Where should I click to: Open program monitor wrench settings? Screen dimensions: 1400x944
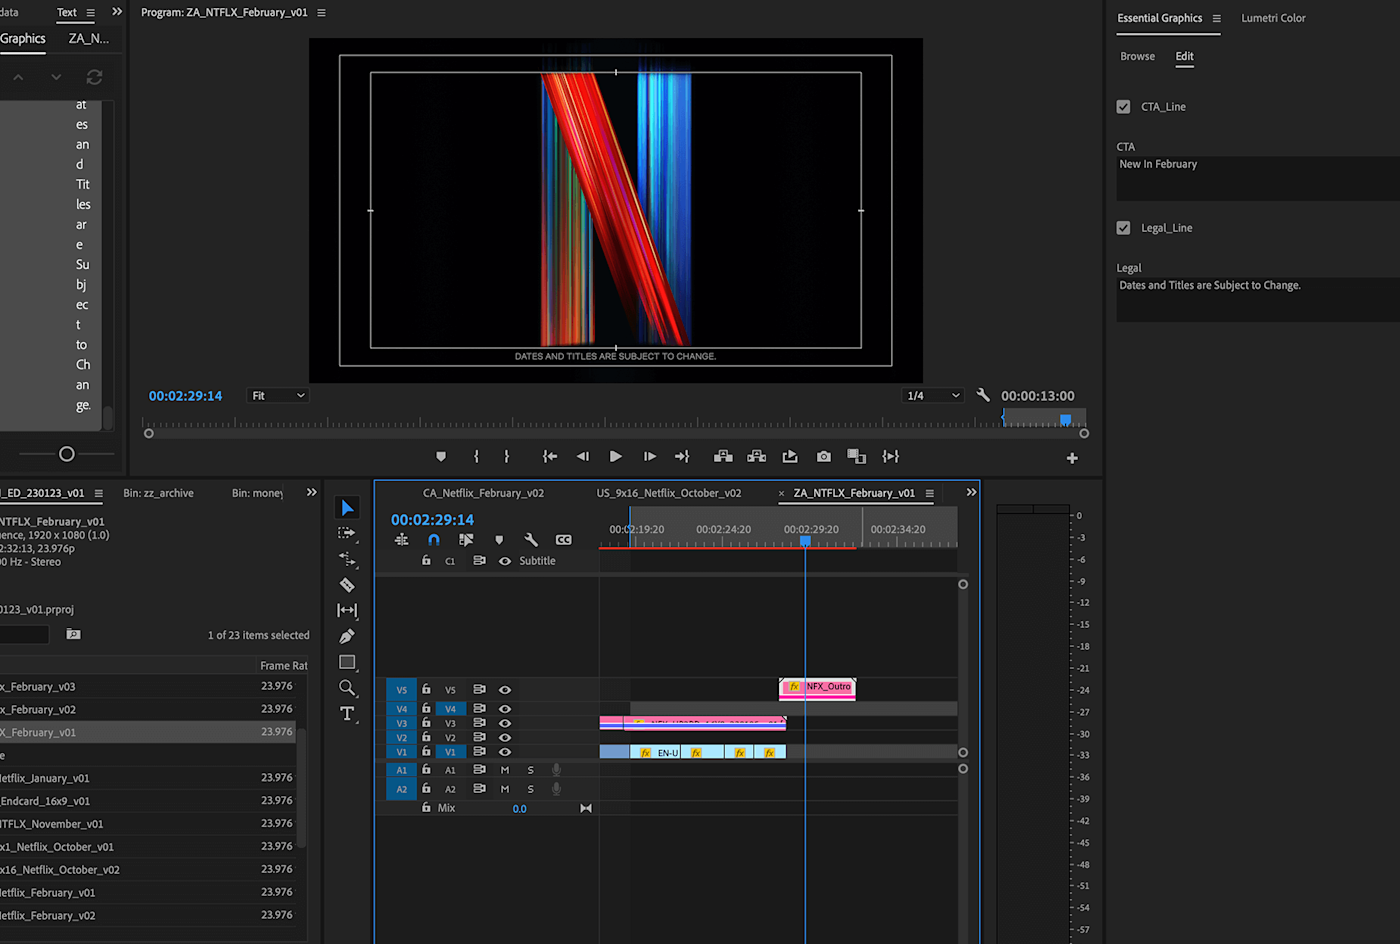click(x=983, y=395)
